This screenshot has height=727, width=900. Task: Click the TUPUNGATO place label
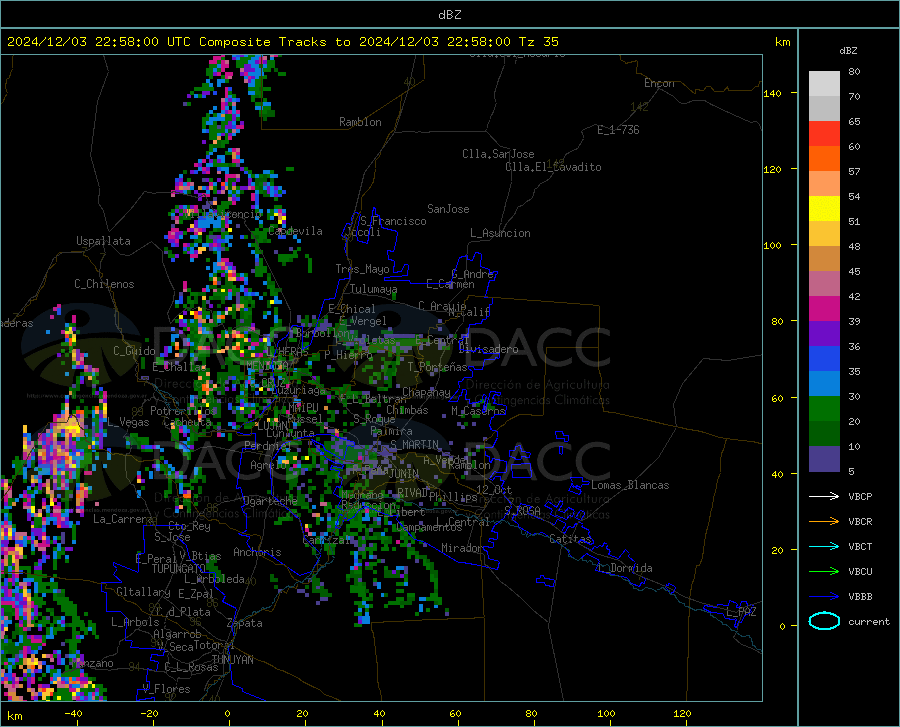pyautogui.click(x=179, y=569)
